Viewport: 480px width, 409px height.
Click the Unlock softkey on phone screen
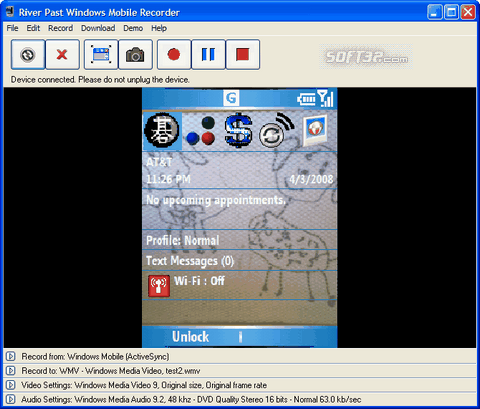coord(190,337)
